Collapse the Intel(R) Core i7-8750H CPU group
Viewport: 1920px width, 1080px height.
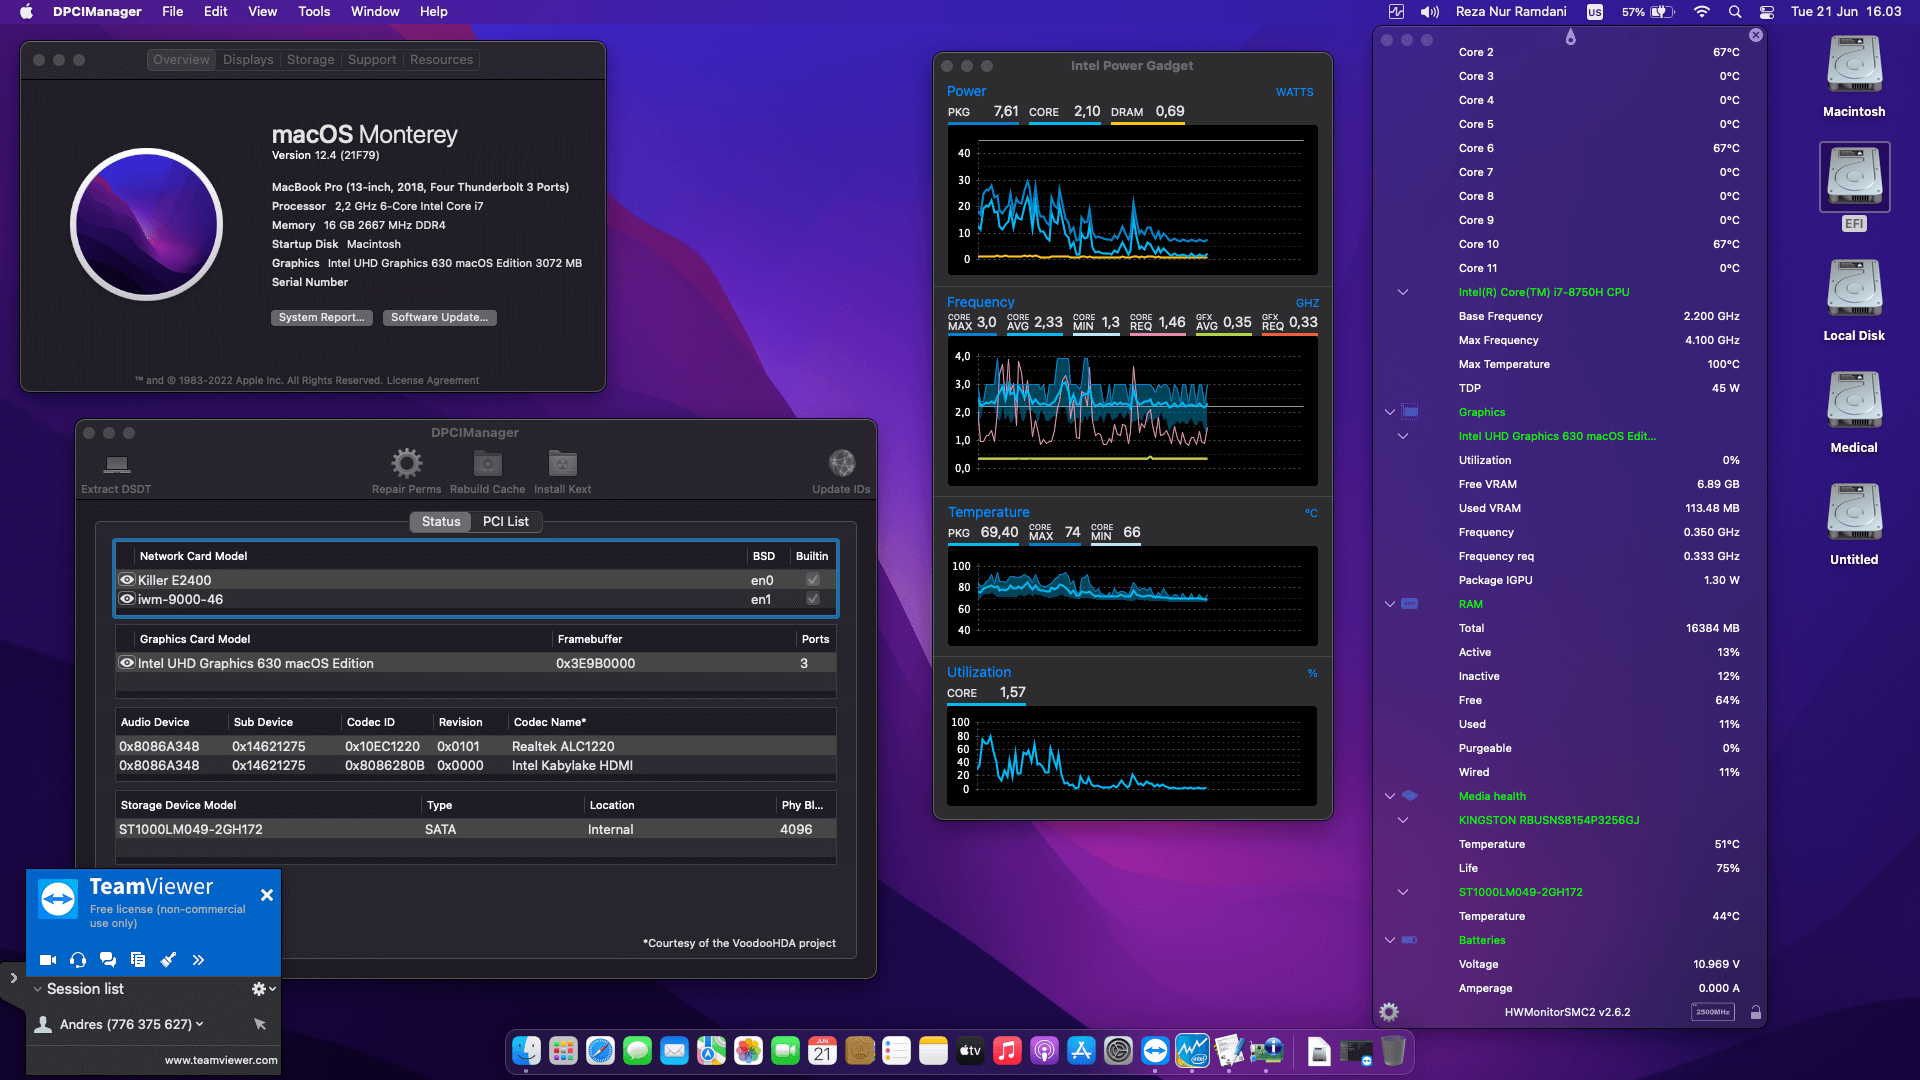1403,292
